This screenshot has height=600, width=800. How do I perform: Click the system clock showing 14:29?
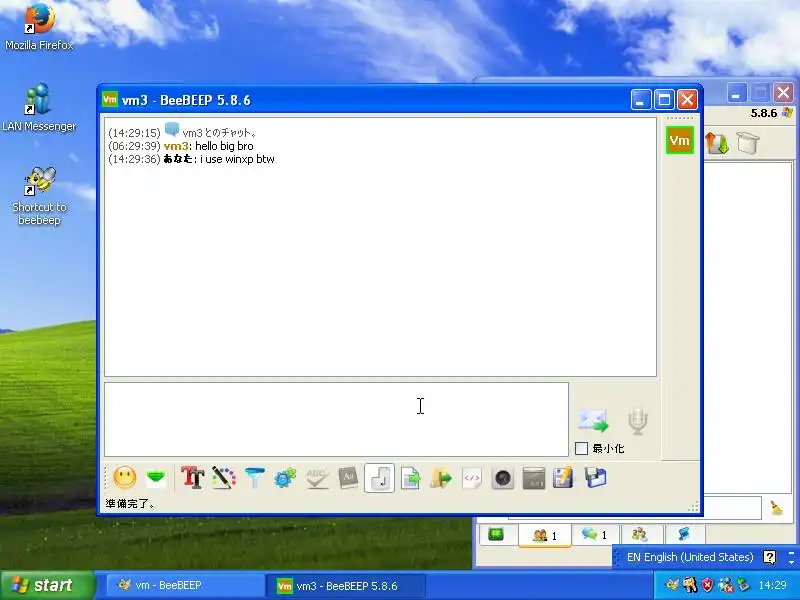(772, 585)
